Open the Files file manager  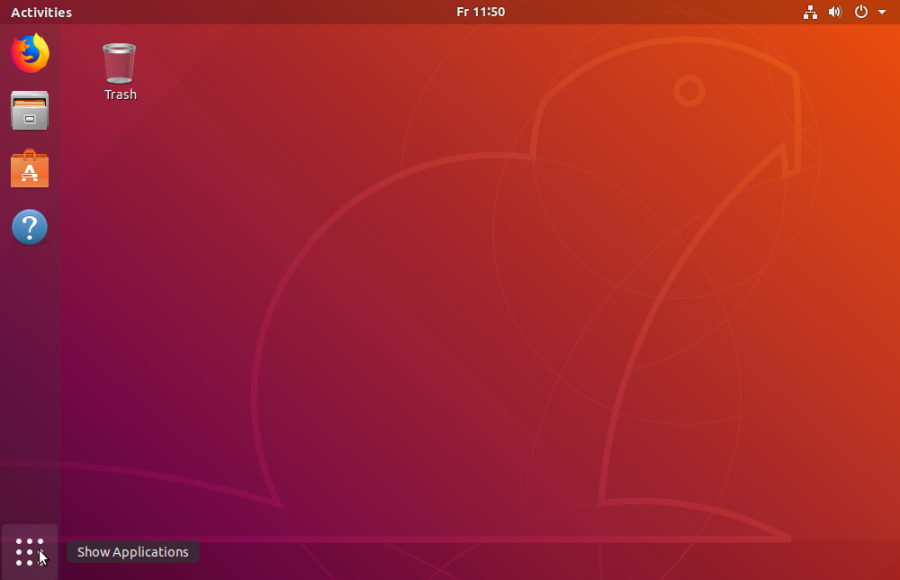[29, 111]
